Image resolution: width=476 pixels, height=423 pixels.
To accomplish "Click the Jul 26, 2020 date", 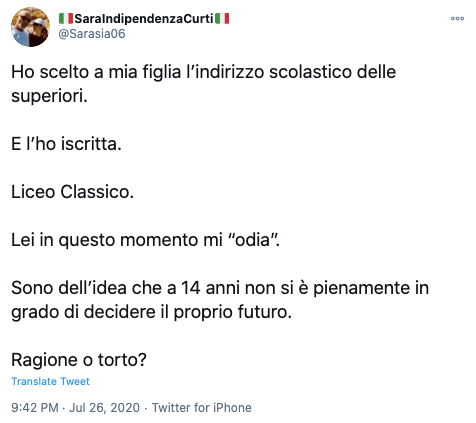I will 104,408.
